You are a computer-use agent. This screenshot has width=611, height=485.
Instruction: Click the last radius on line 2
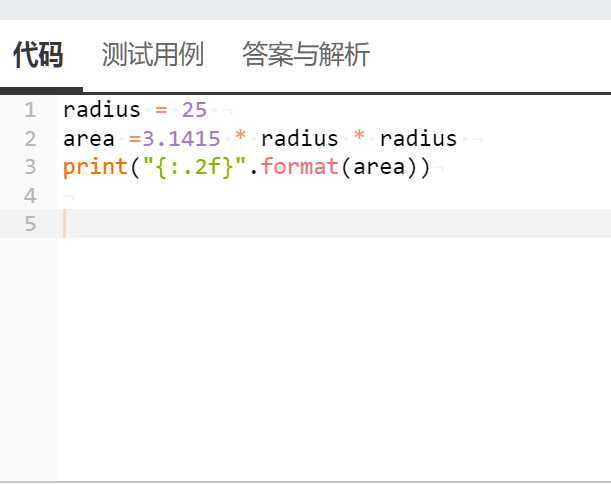coord(419,139)
